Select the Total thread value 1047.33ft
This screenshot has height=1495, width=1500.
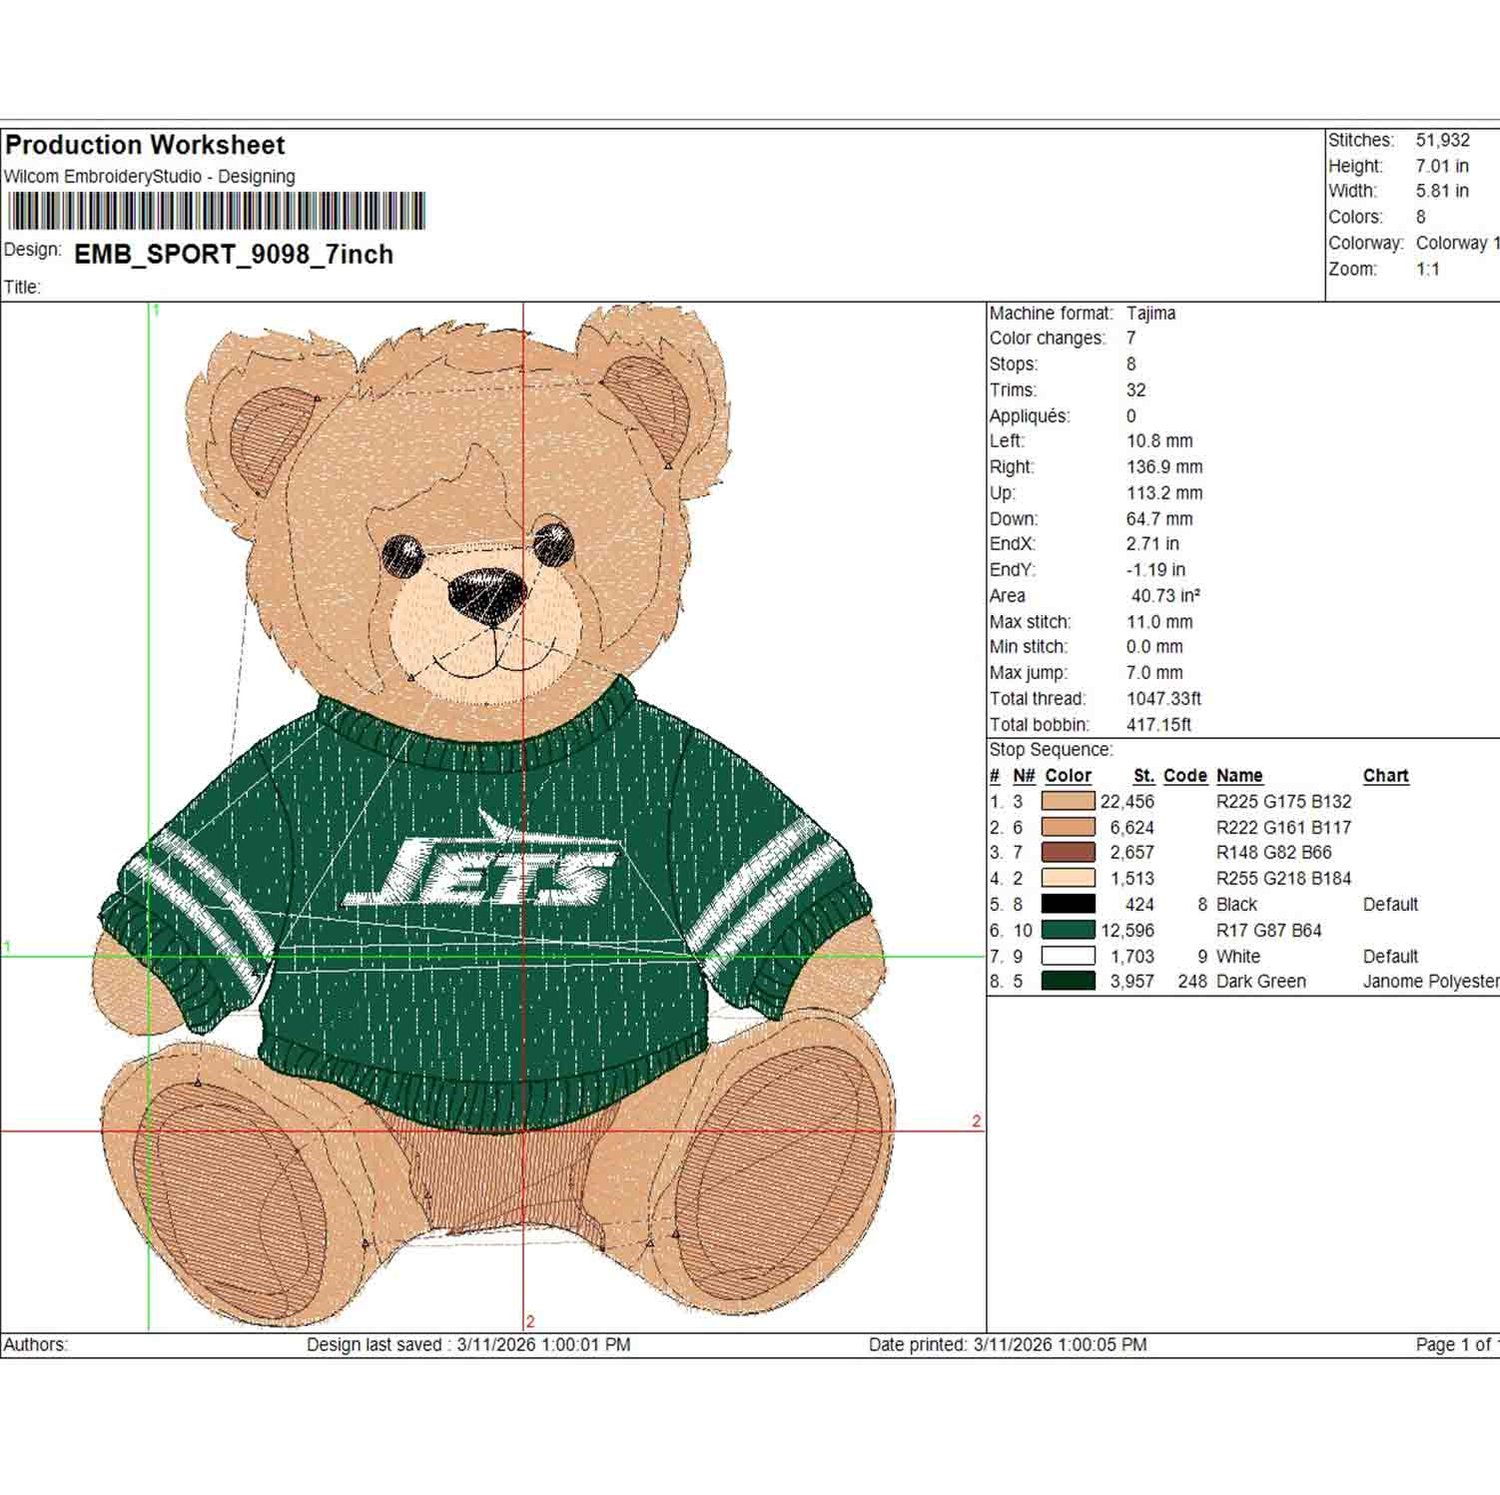1164,699
